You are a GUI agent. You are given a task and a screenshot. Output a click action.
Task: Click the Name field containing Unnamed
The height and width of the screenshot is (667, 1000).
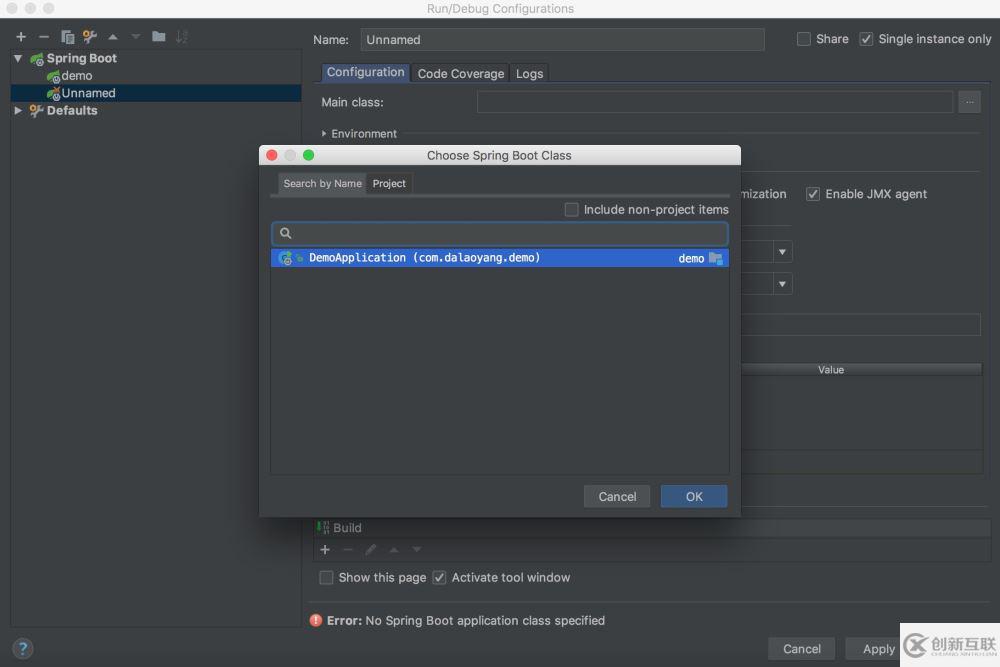point(562,40)
